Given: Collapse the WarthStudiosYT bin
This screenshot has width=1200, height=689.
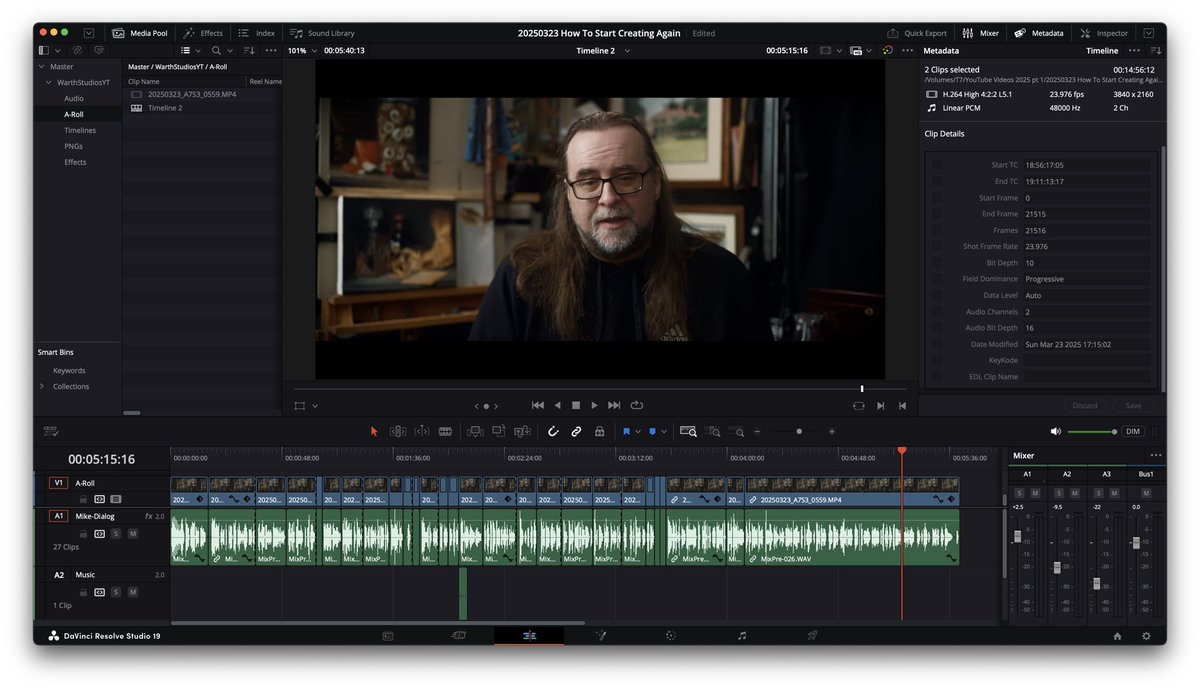Looking at the screenshot, I should tap(48, 82).
